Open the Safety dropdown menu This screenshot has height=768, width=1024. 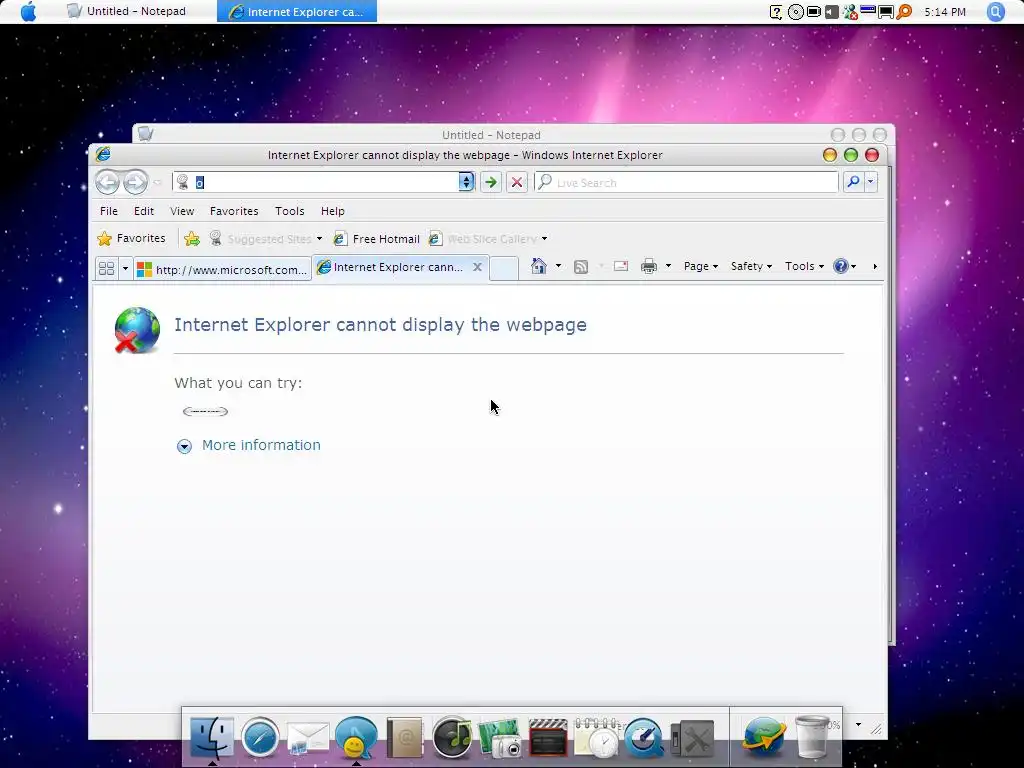coord(751,266)
